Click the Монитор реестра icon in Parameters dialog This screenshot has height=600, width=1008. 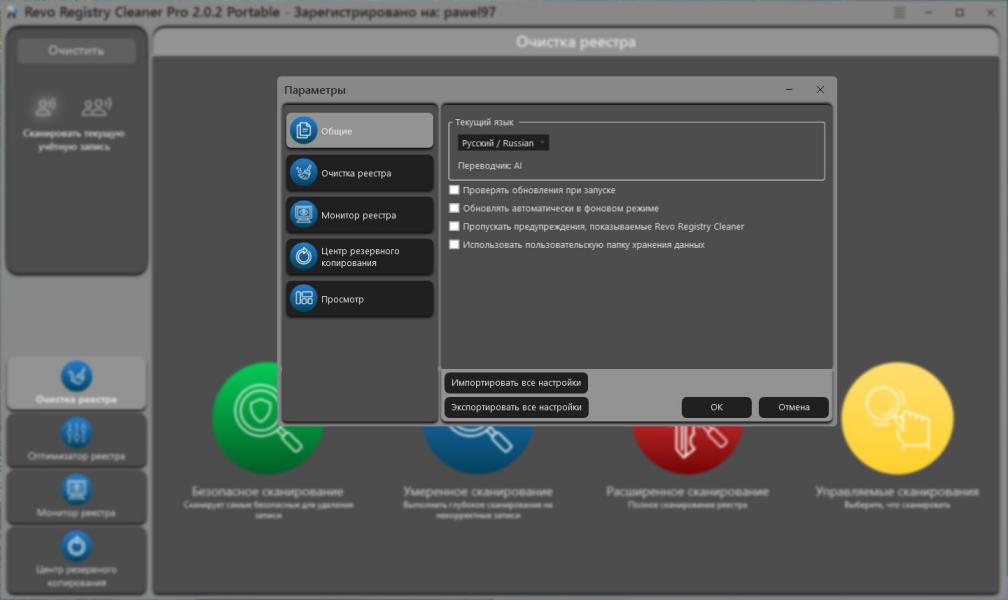(x=303, y=215)
